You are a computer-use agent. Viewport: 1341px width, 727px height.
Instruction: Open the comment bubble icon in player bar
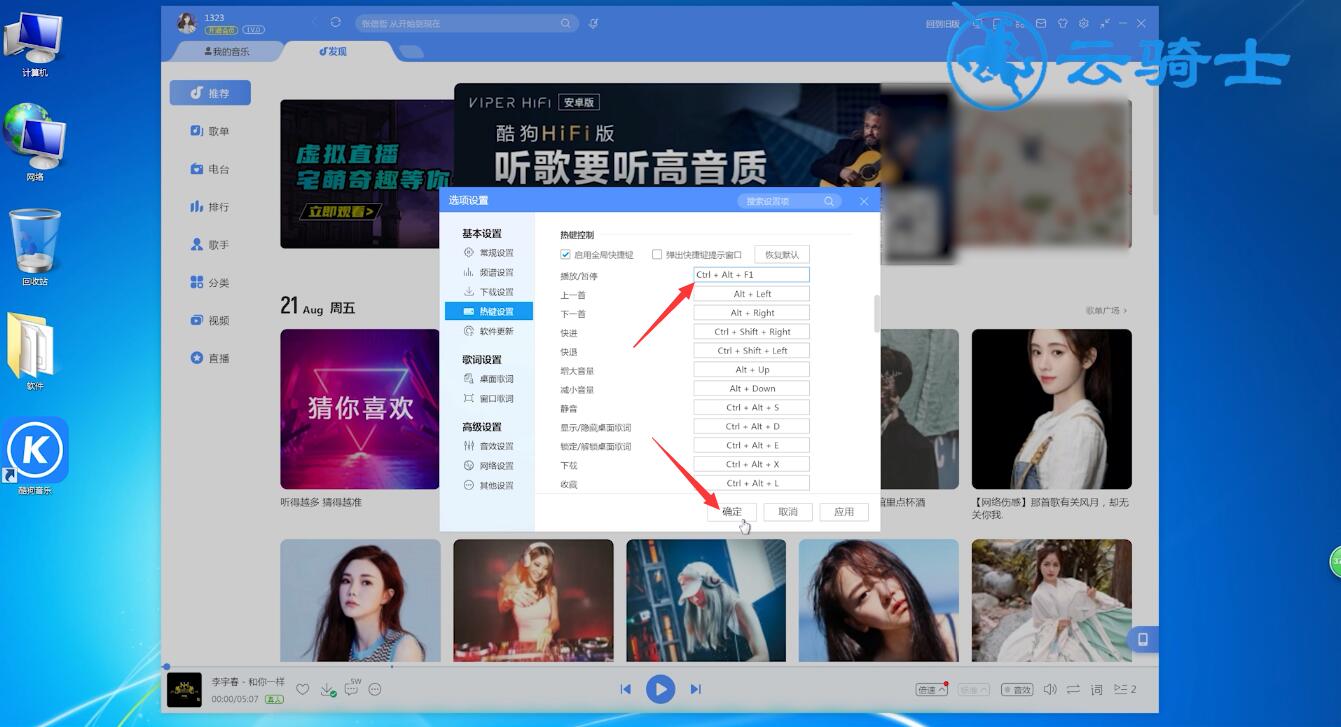(x=351, y=688)
